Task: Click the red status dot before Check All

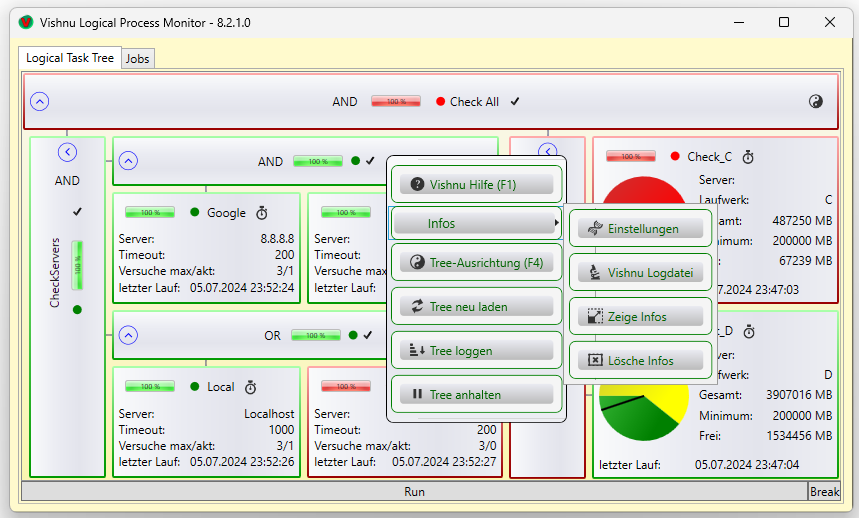Action: 440,102
